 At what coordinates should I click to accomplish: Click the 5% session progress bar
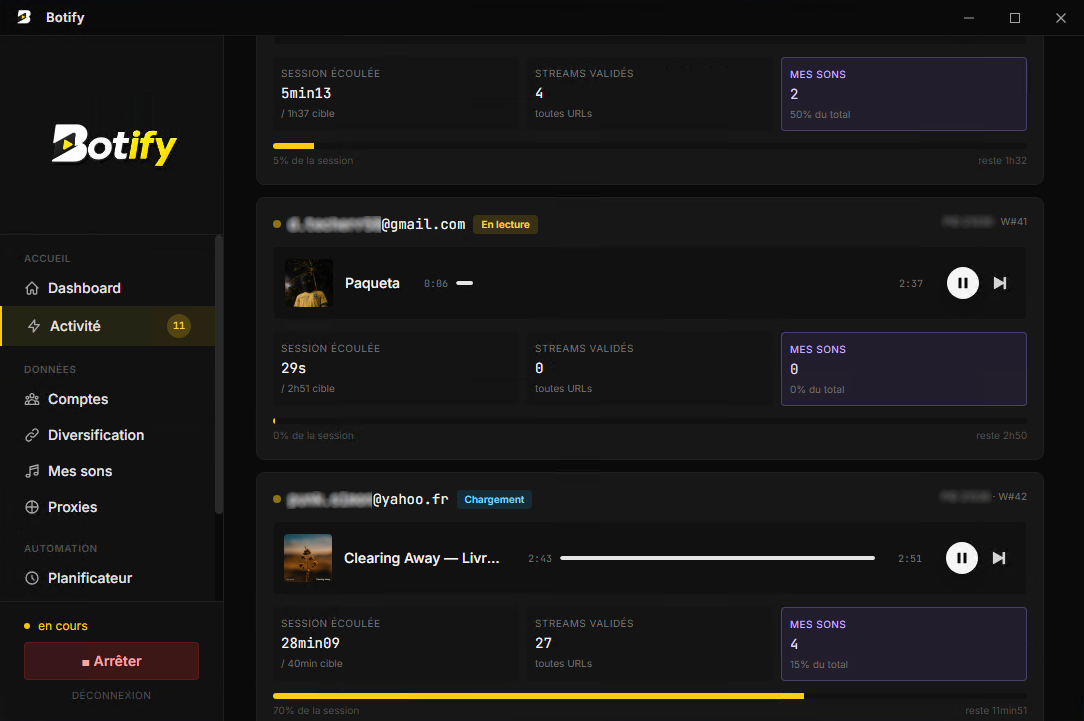[650, 146]
